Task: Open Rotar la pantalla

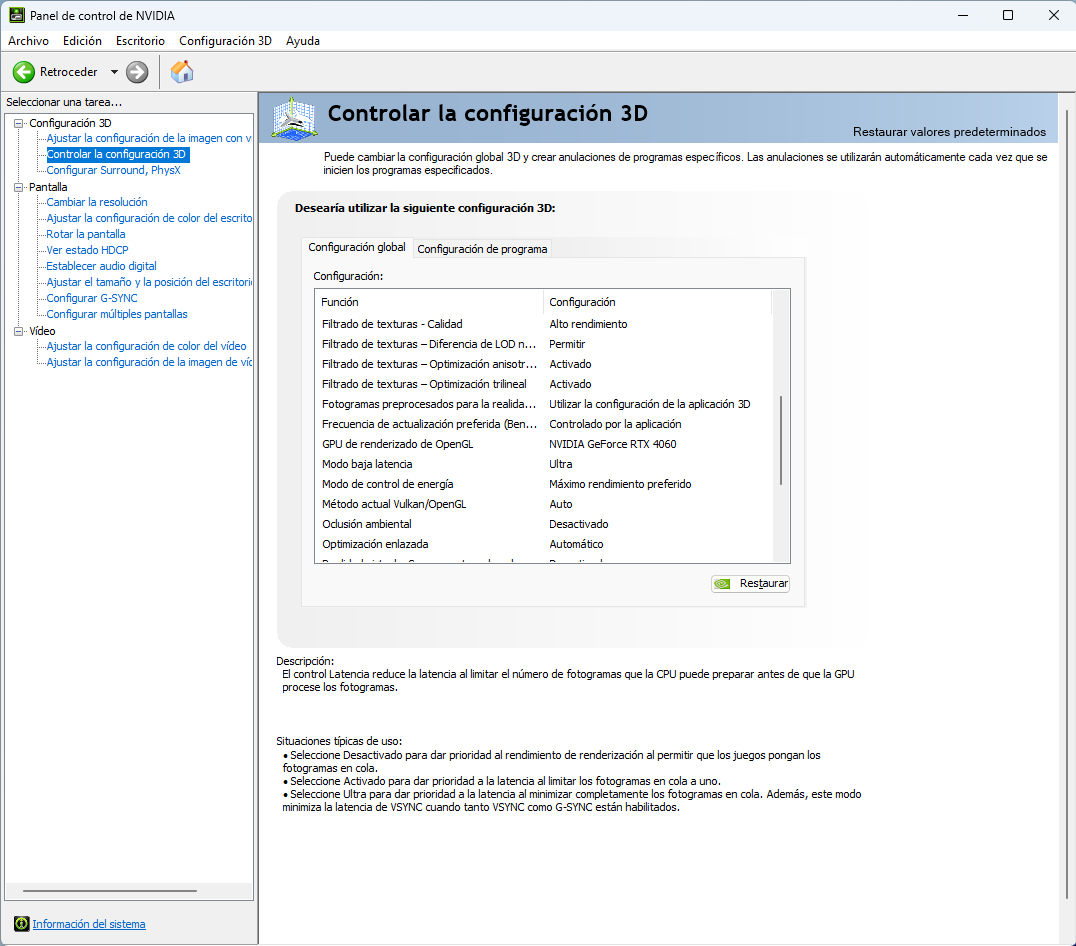Action: click(x=86, y=234)
